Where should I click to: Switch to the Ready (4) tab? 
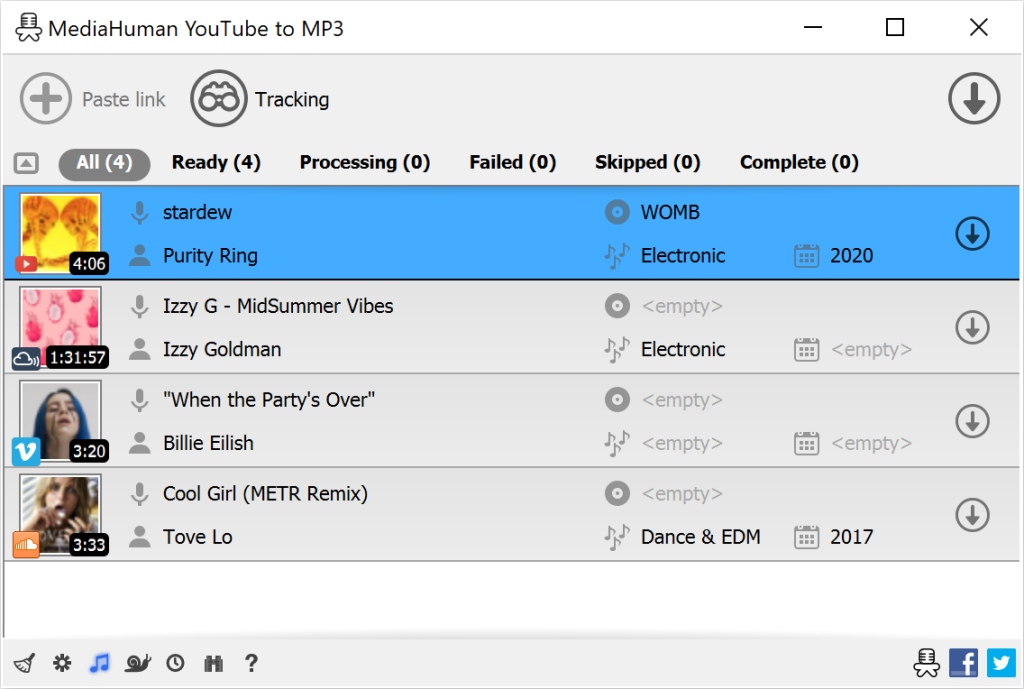216,162
